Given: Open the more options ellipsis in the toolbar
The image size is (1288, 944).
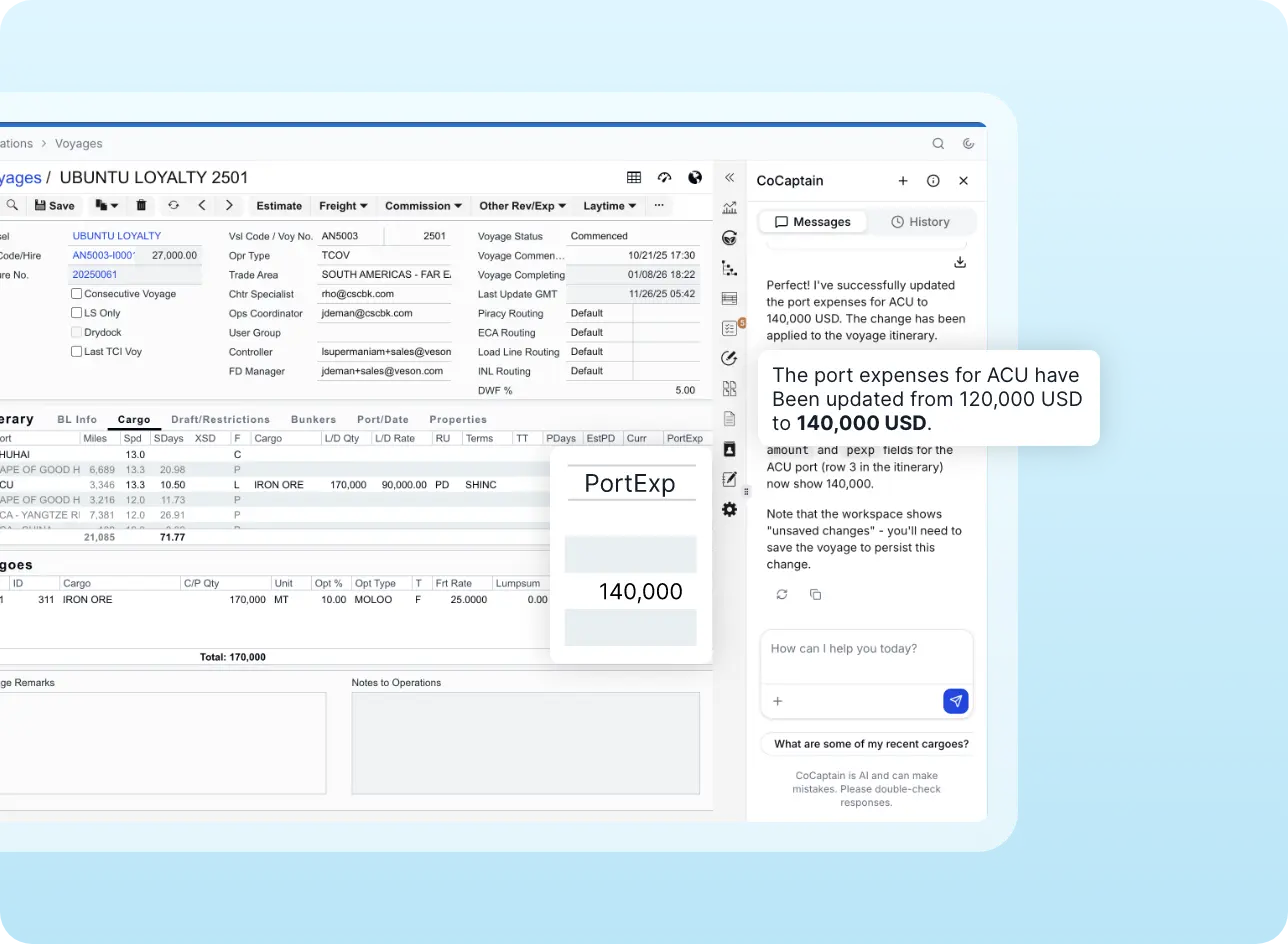Looking at the screenshot, I should [659, 205].
